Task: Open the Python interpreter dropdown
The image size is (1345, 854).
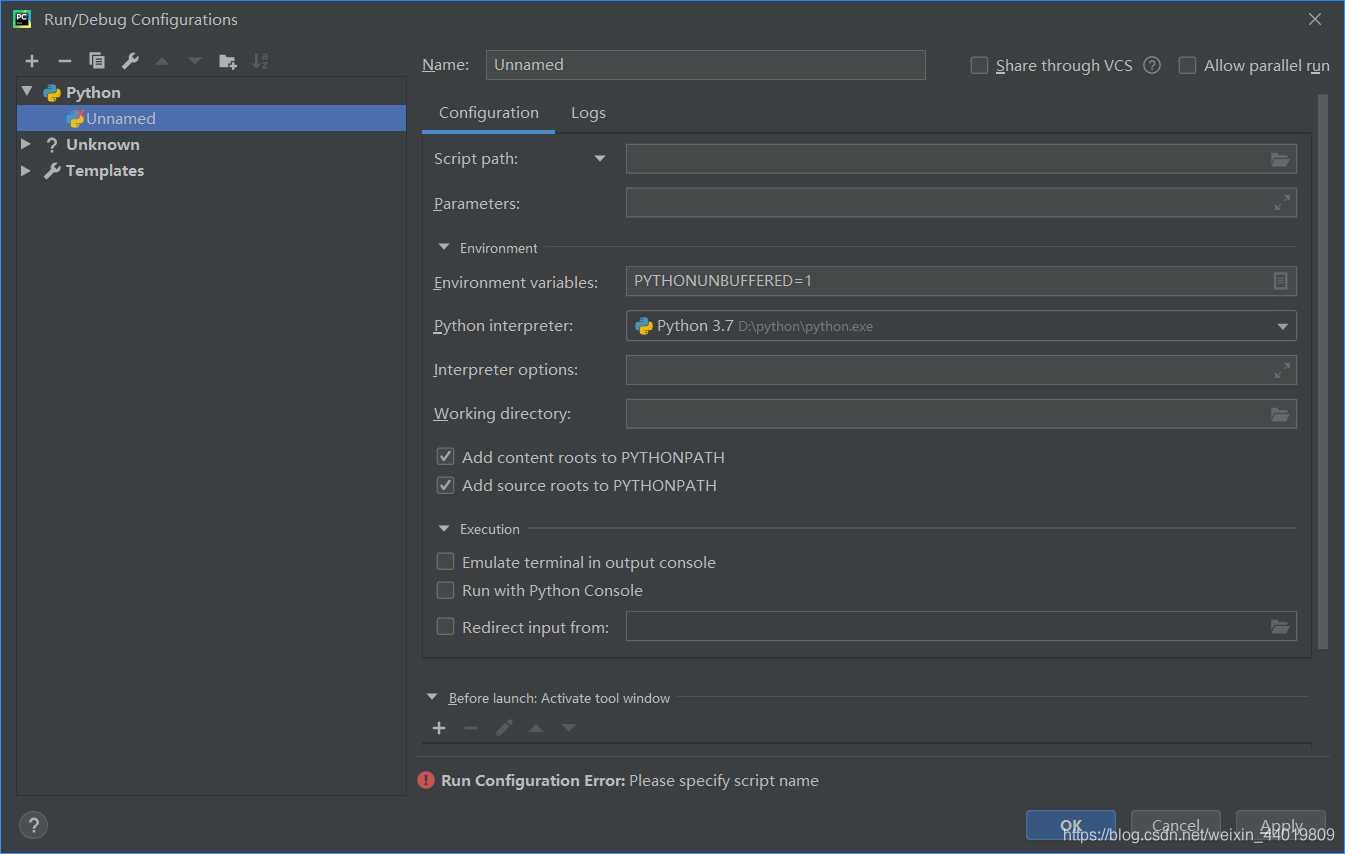Action: [x=1281, y=325]
